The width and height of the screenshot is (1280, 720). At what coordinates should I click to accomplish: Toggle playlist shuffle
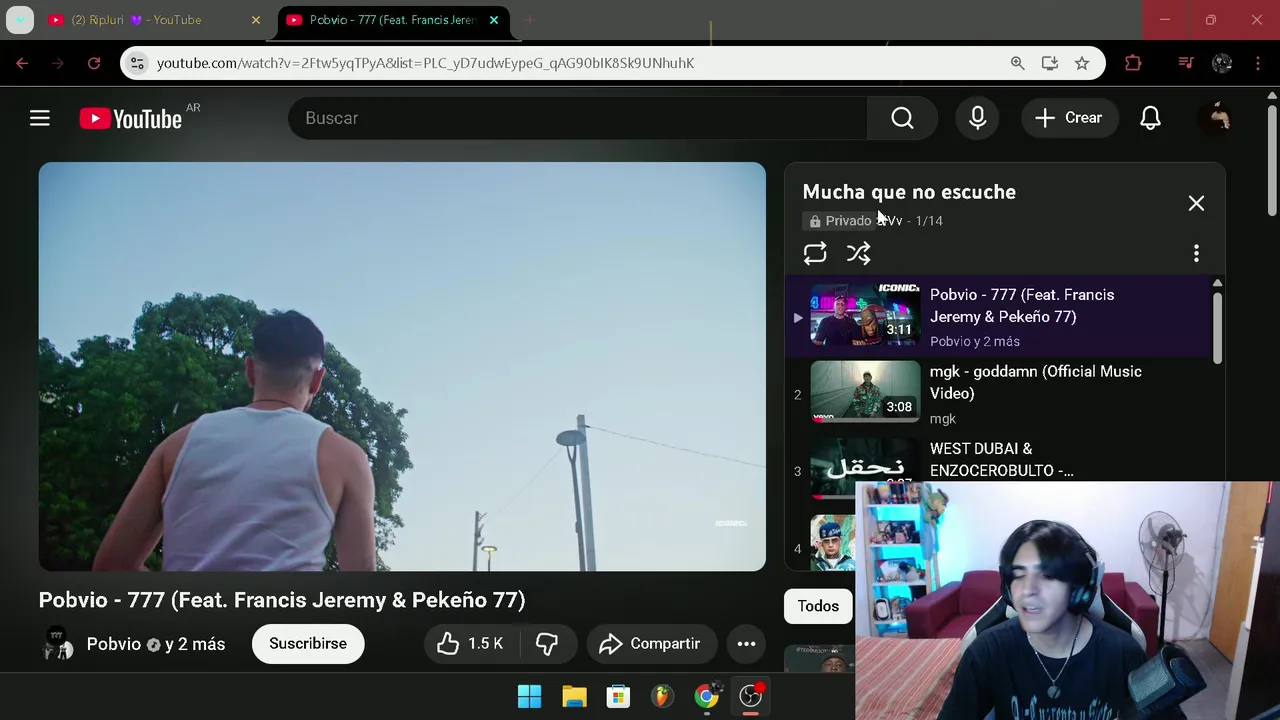point(859,253)
